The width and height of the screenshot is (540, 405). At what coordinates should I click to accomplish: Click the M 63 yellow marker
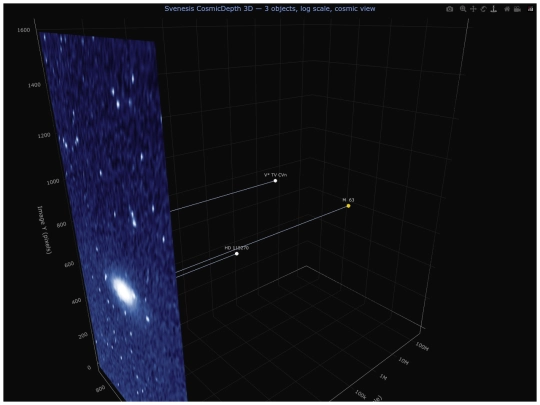point(349,206)
